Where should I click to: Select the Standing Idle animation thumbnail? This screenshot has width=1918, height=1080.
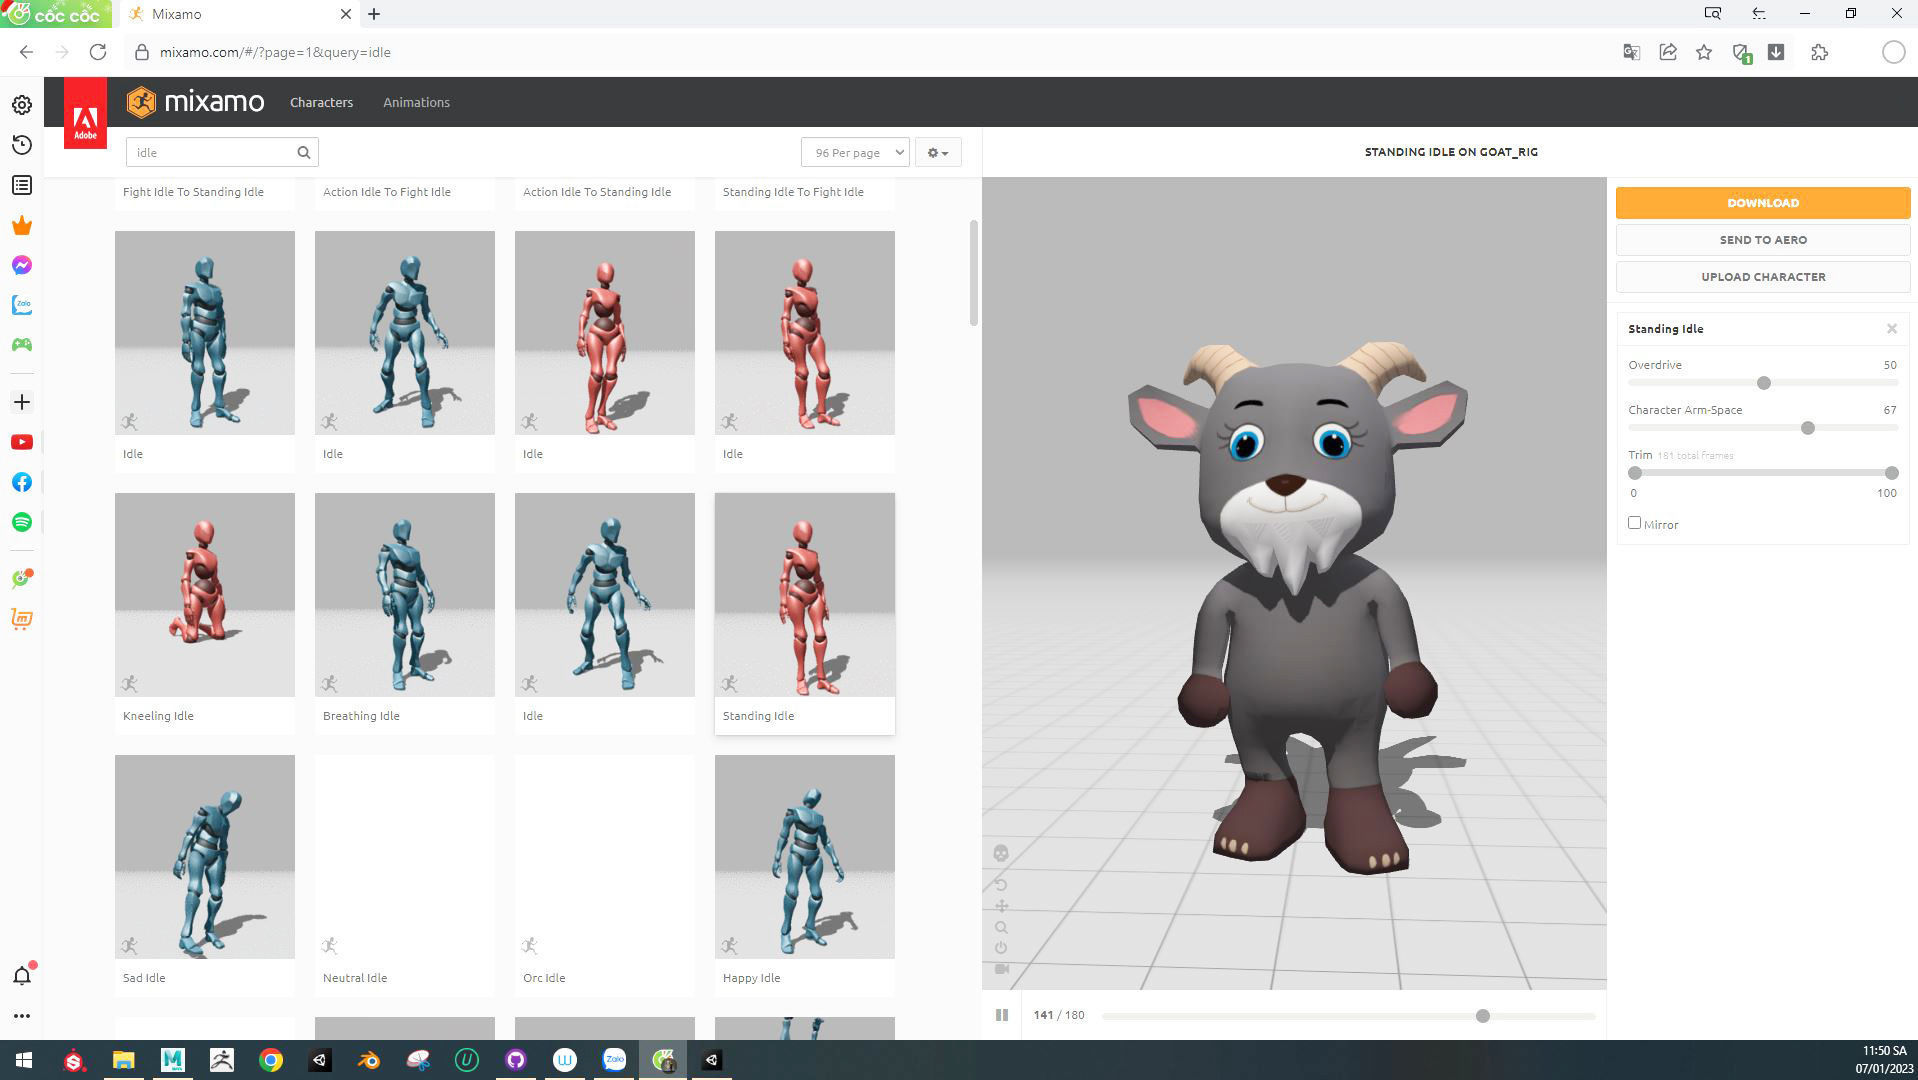tap(804, 595)
